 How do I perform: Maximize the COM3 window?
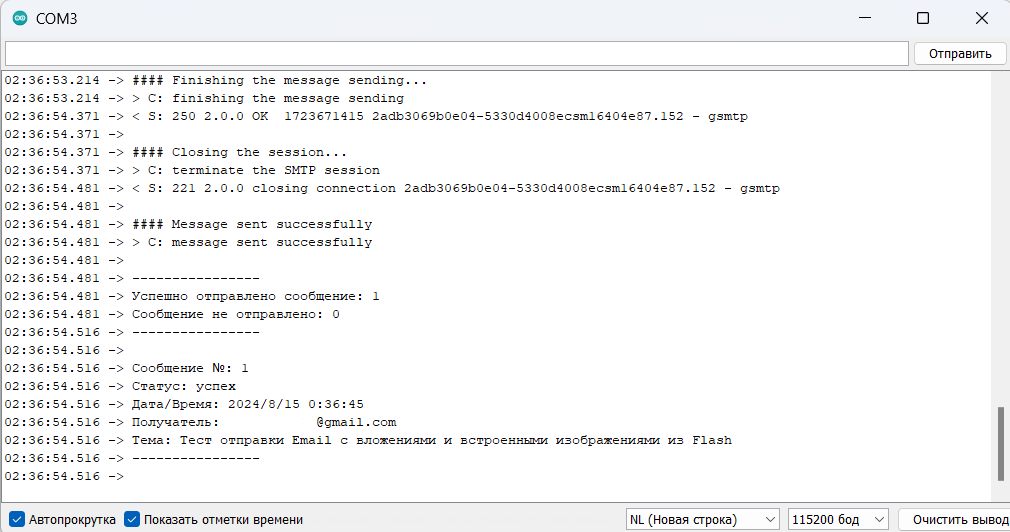pyautogui.click(x=923, y=18)
